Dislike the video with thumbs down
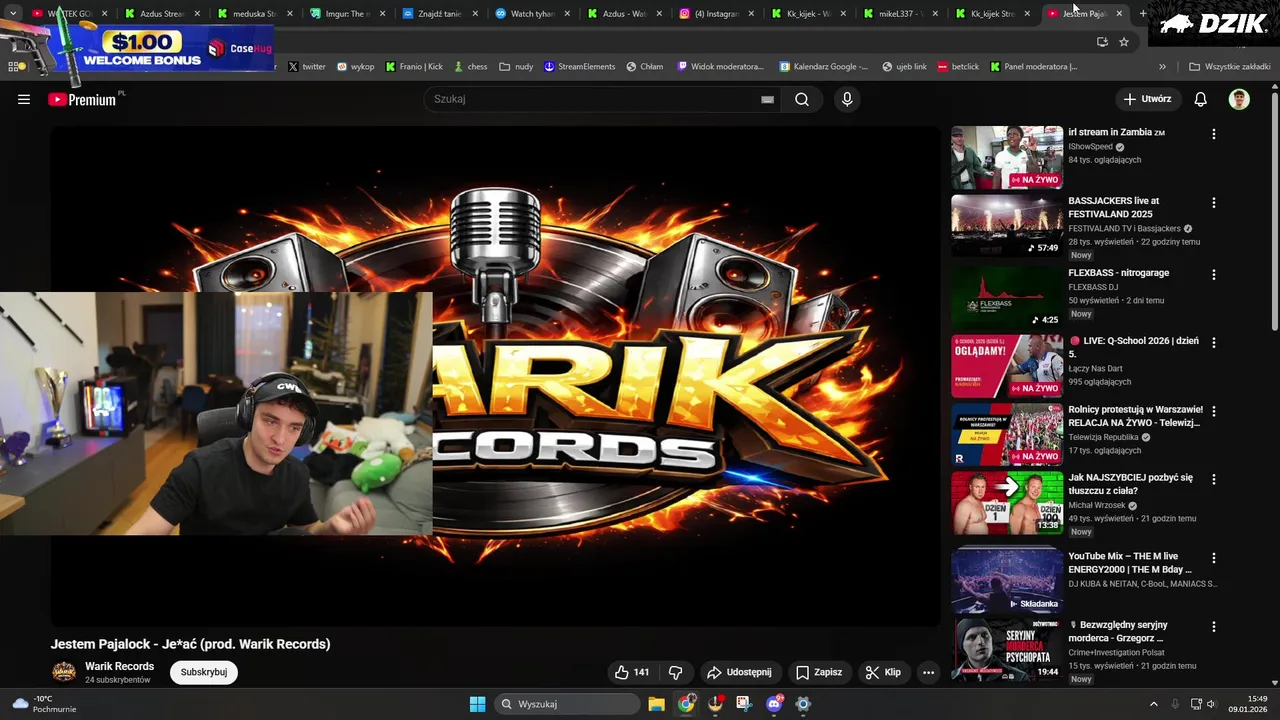Image resolution: width=1280 pixels, height=720 pixels. point(675,672)
